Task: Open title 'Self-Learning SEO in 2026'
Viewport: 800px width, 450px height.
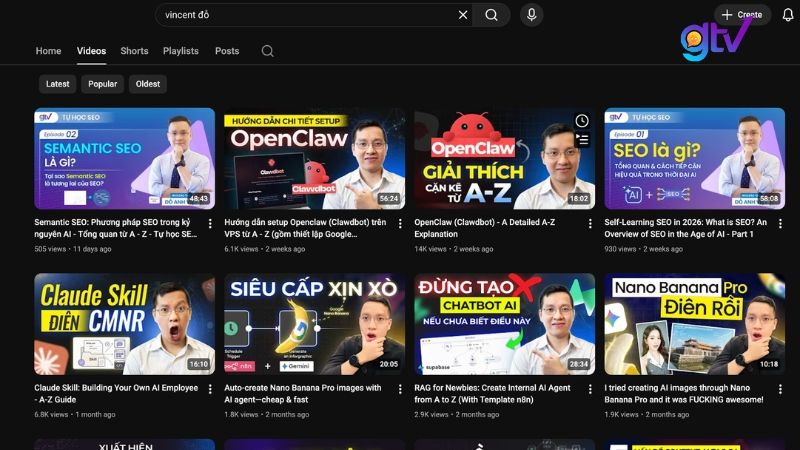Action: [685, 228]
